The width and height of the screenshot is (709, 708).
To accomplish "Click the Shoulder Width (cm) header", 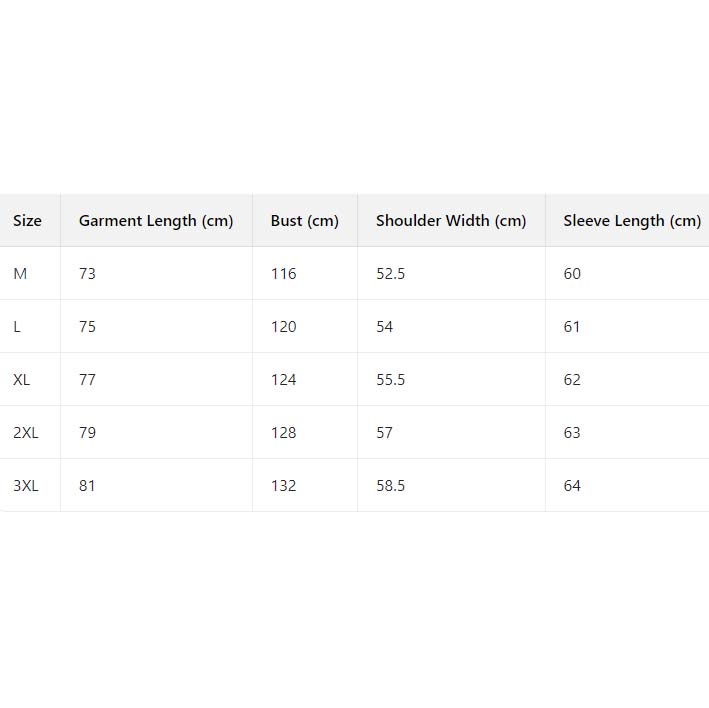I will click(451, 221).
